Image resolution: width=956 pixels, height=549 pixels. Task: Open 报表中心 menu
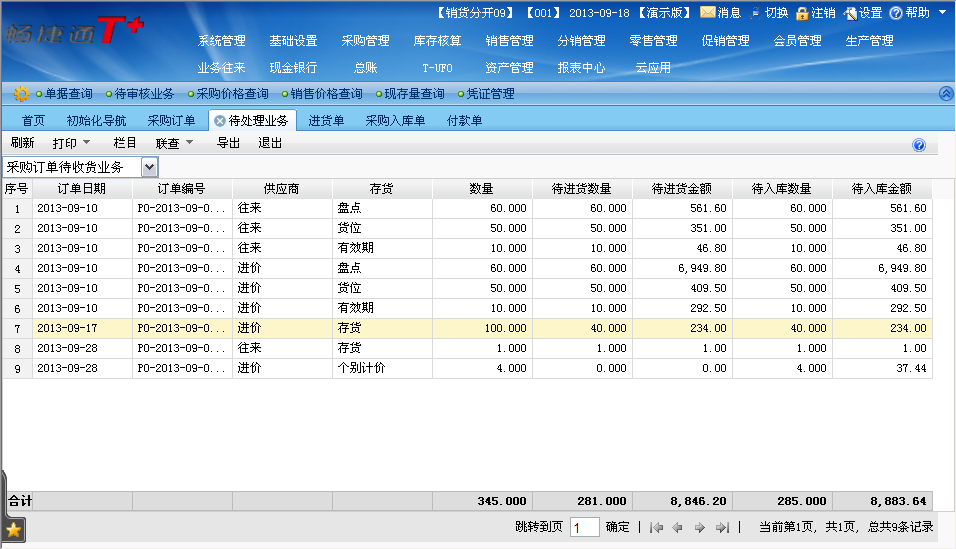coord(581,68)
